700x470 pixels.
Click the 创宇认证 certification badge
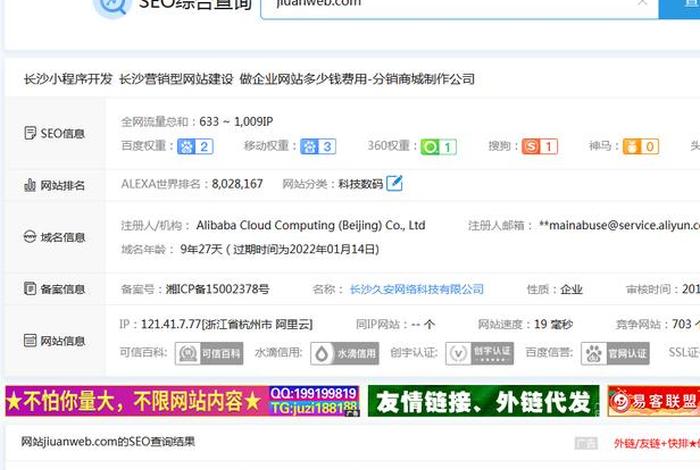[479, 354]
